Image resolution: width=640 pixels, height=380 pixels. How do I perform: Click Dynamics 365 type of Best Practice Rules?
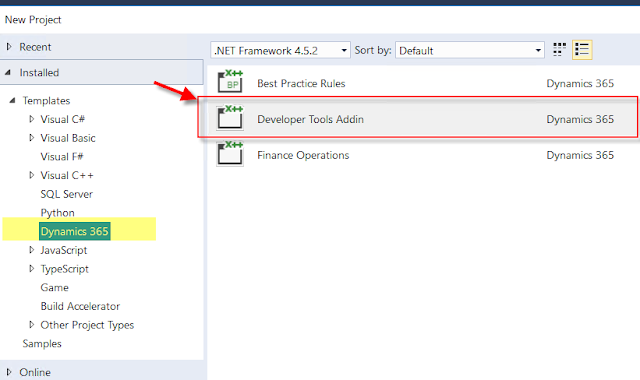[580, 83]
